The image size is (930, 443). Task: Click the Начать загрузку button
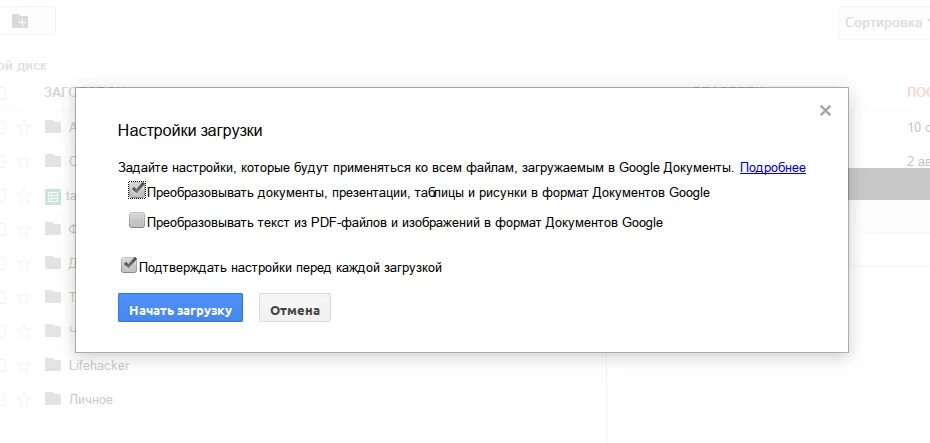point(180,308)
